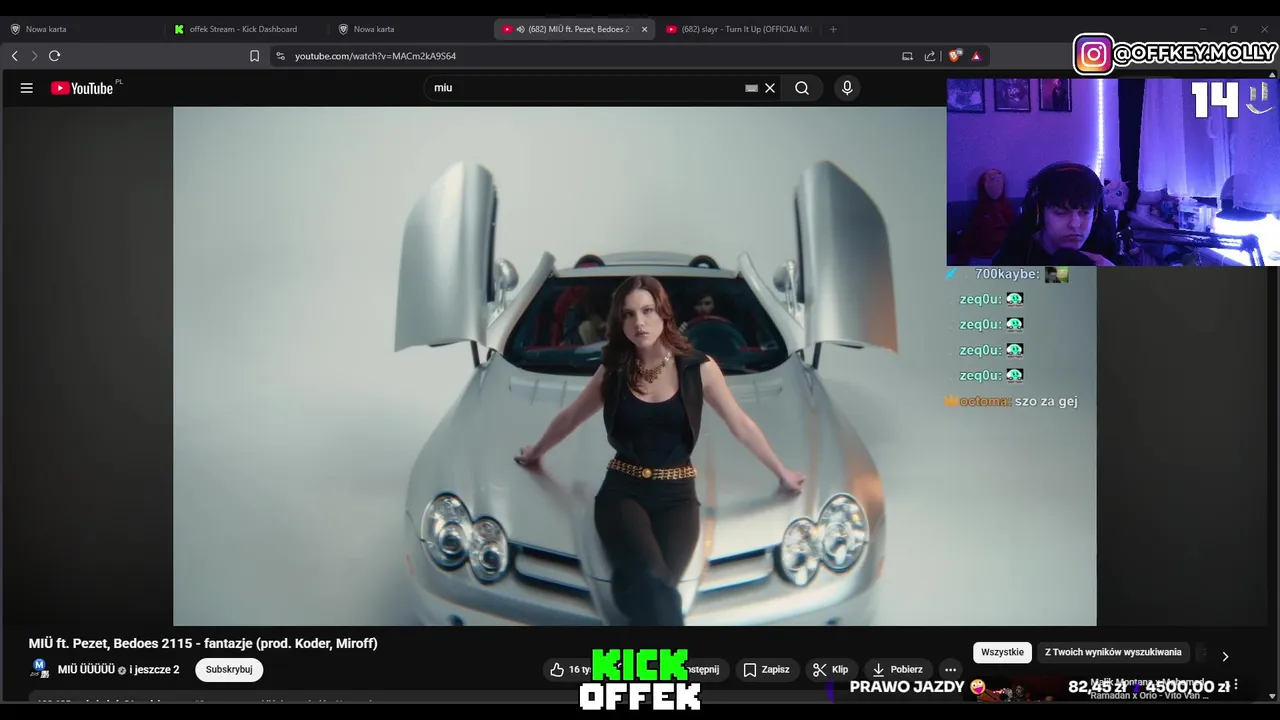Image resolution: width=1280 pixels, height=720 pixels.
Task: Select the MIÜ ft. Pezet, Bedoes tab
Action: click(x=575, y=29)
